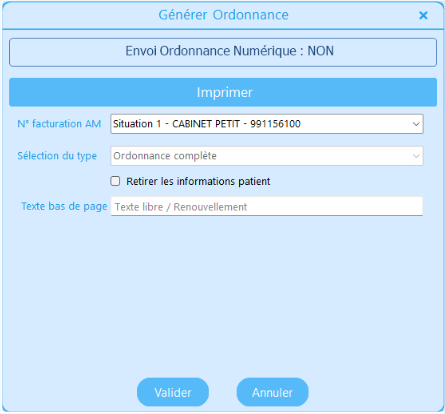This screenshot has width=445, height=414.
Task: Close the Générer Ordonnance dialog
Action: click(x=423, y=15)
